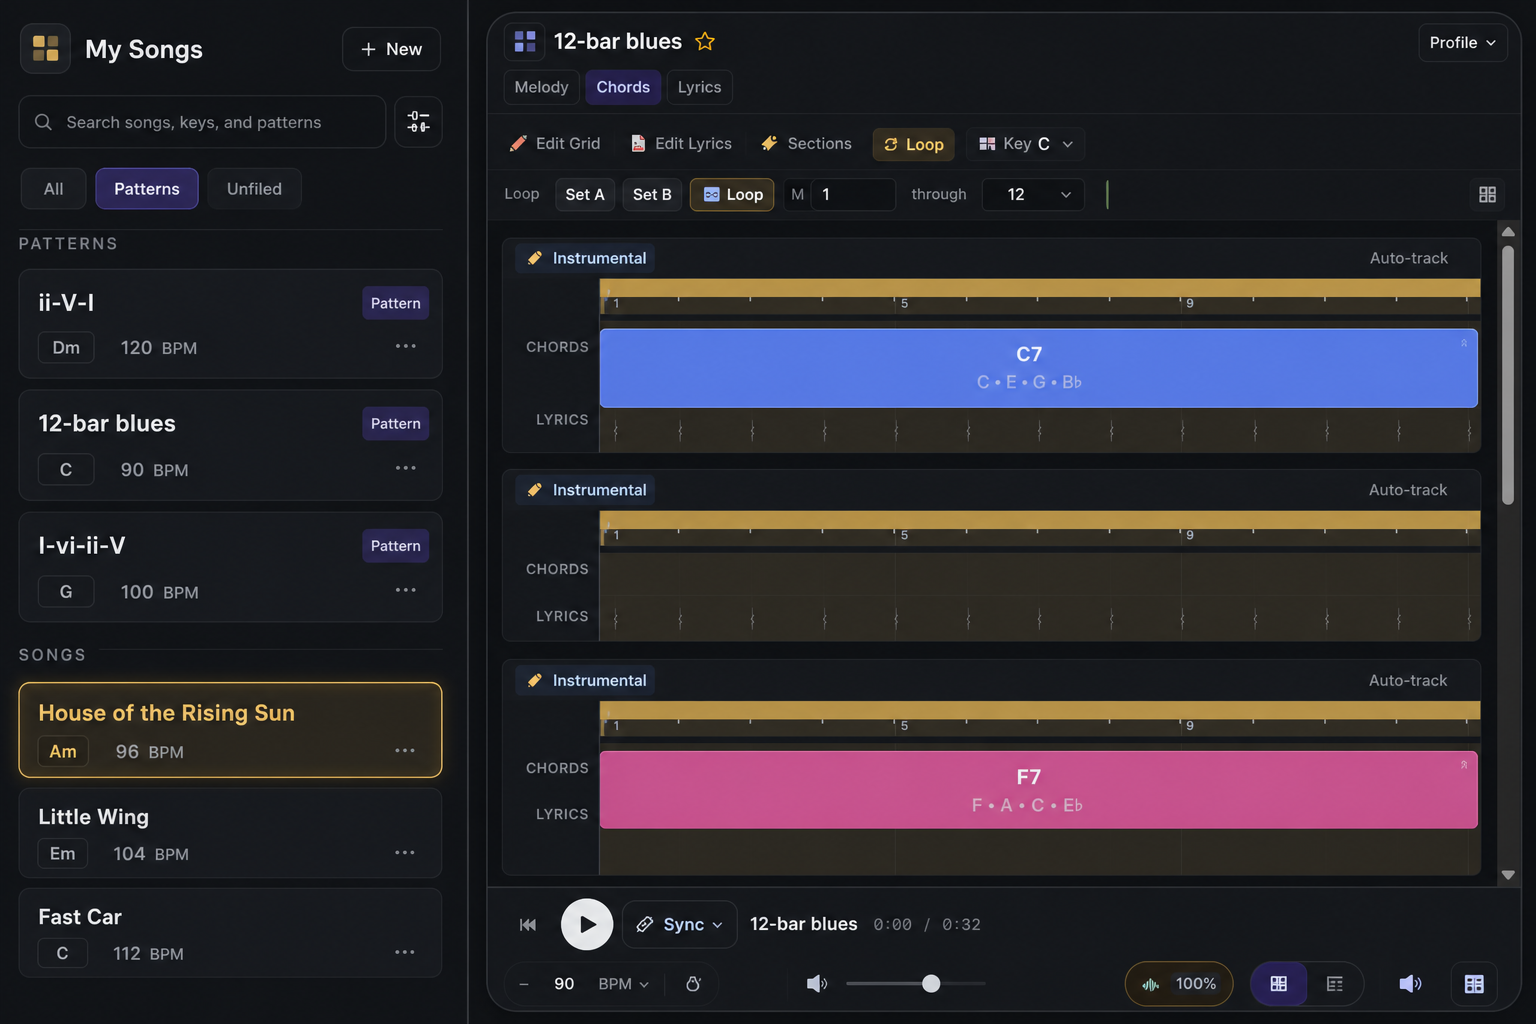This screenshot has width=1536, height=1024.
Task: Select the C7 chord block
Action: (x=1039, y=368)
